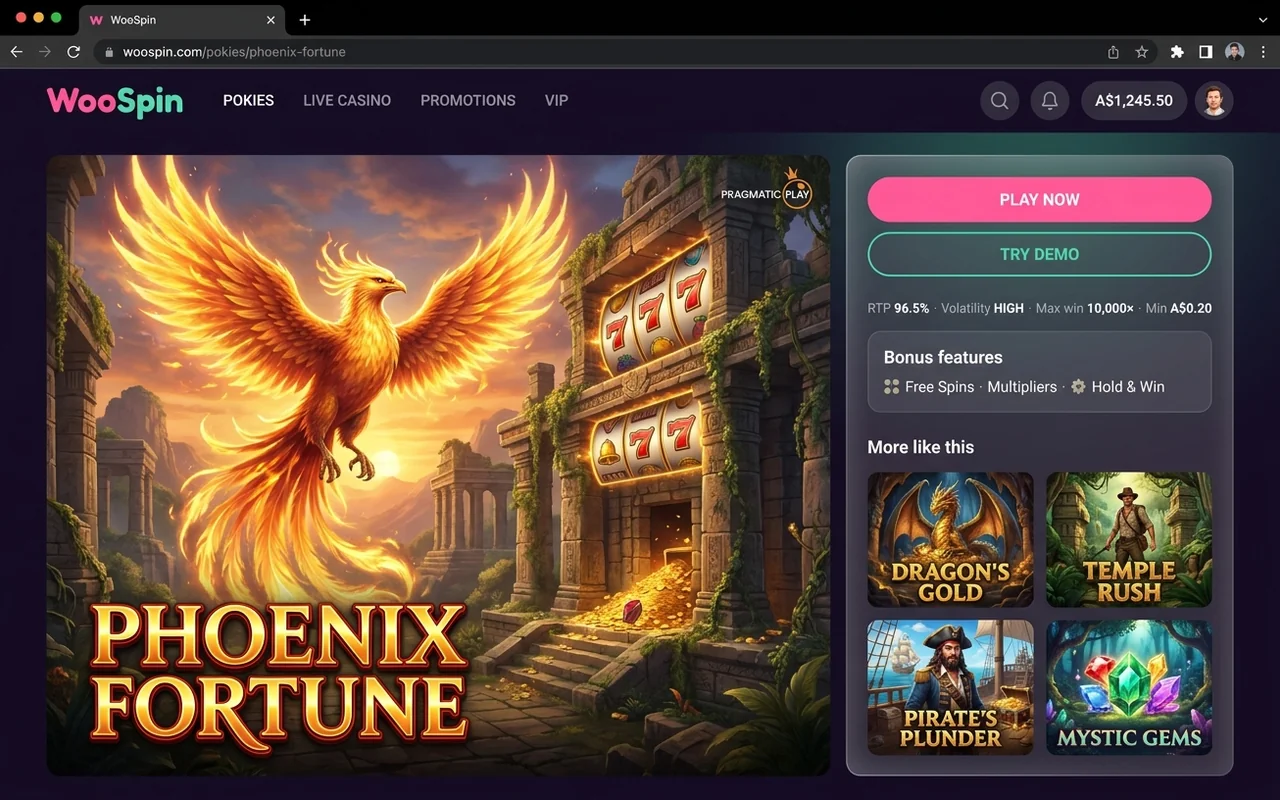Screen dimensions: 1280x800
Task: Click the "RTP 96.5%" stat
Action: (898, 309)
